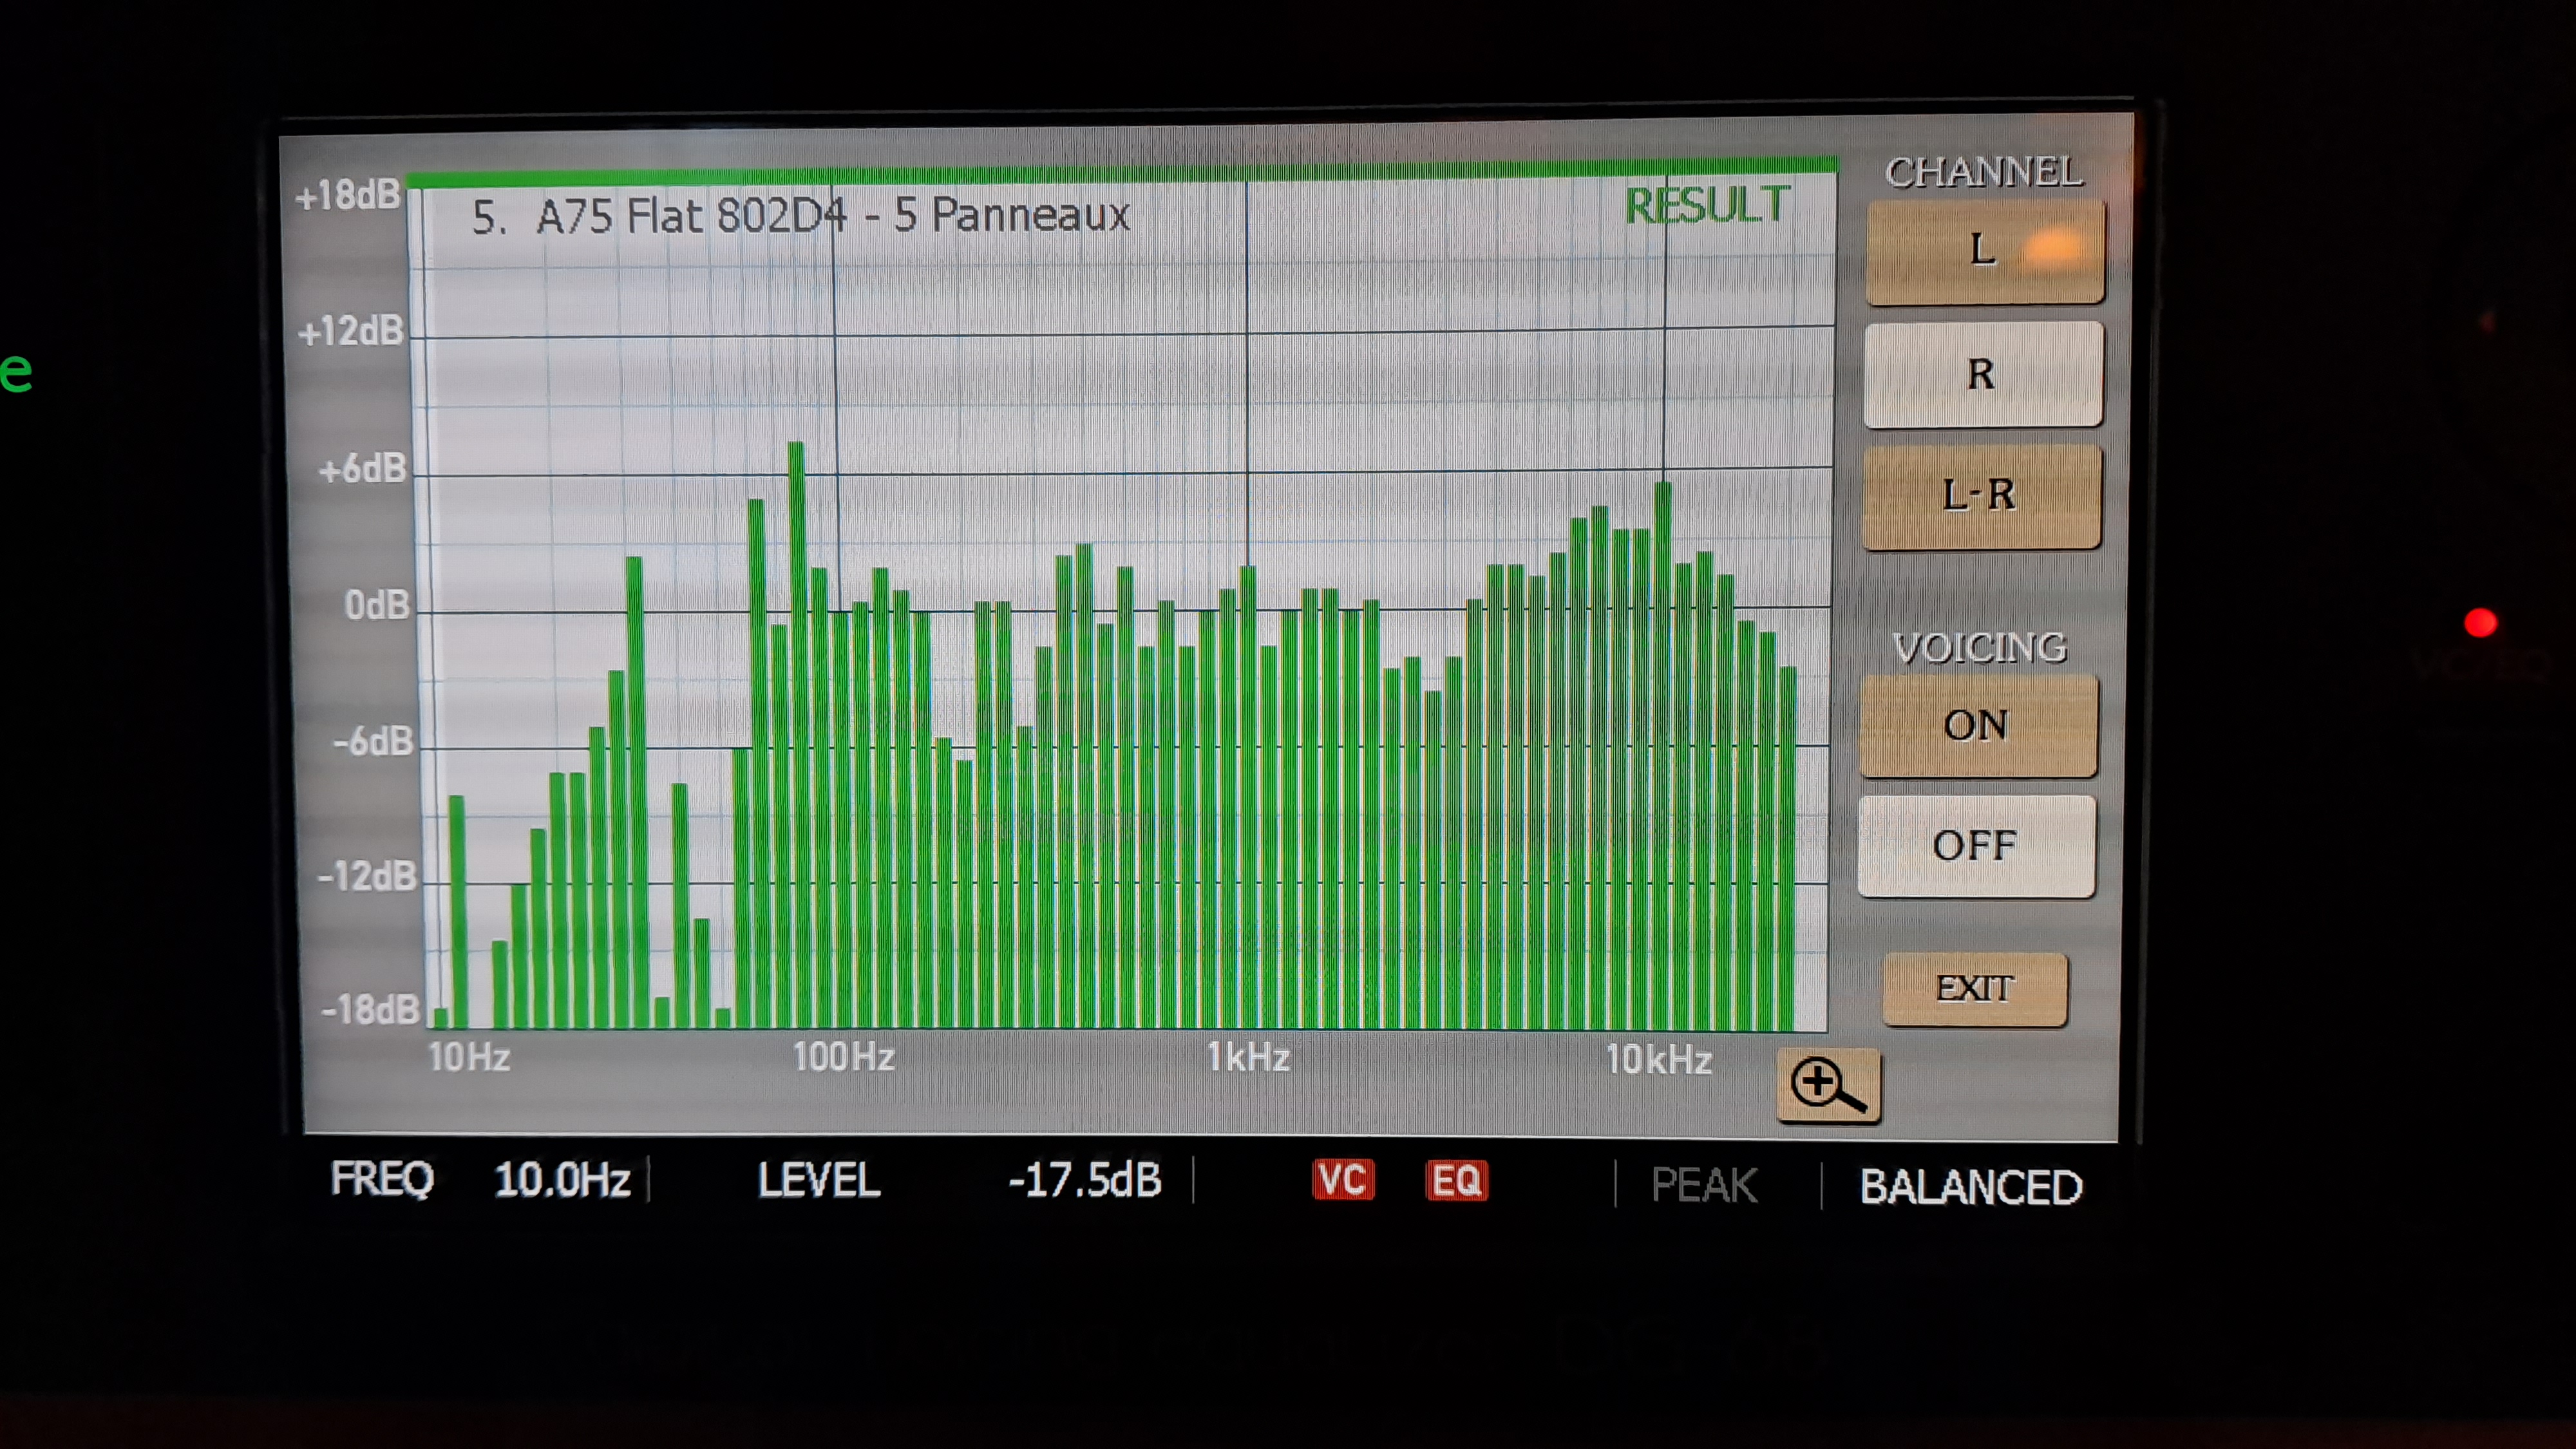Tap the magnifier zoom-in icon
Screen dimensions: 2576x1449
(1828, 1086)
